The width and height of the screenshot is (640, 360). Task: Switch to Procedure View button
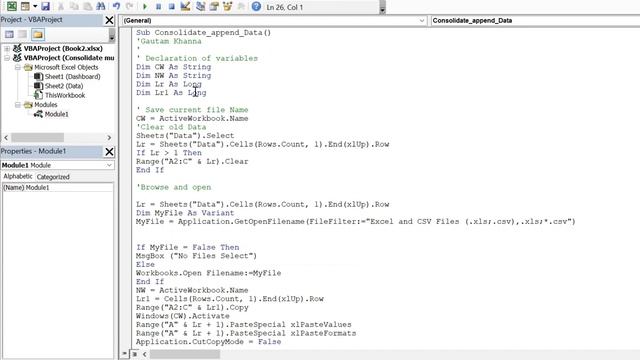point(125,354)
